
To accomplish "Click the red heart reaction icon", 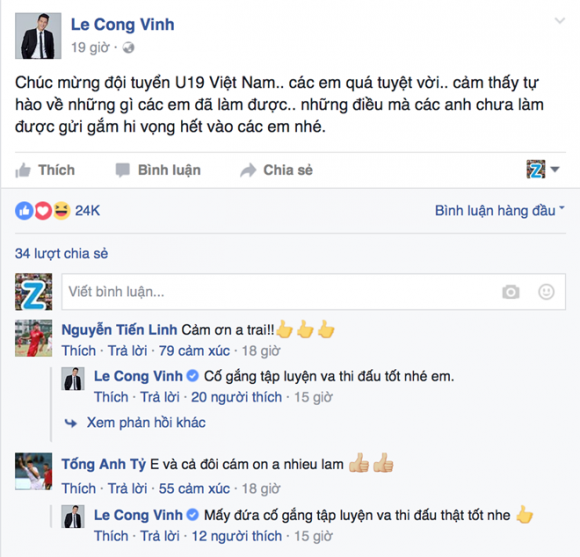I will tap(43, 211).
